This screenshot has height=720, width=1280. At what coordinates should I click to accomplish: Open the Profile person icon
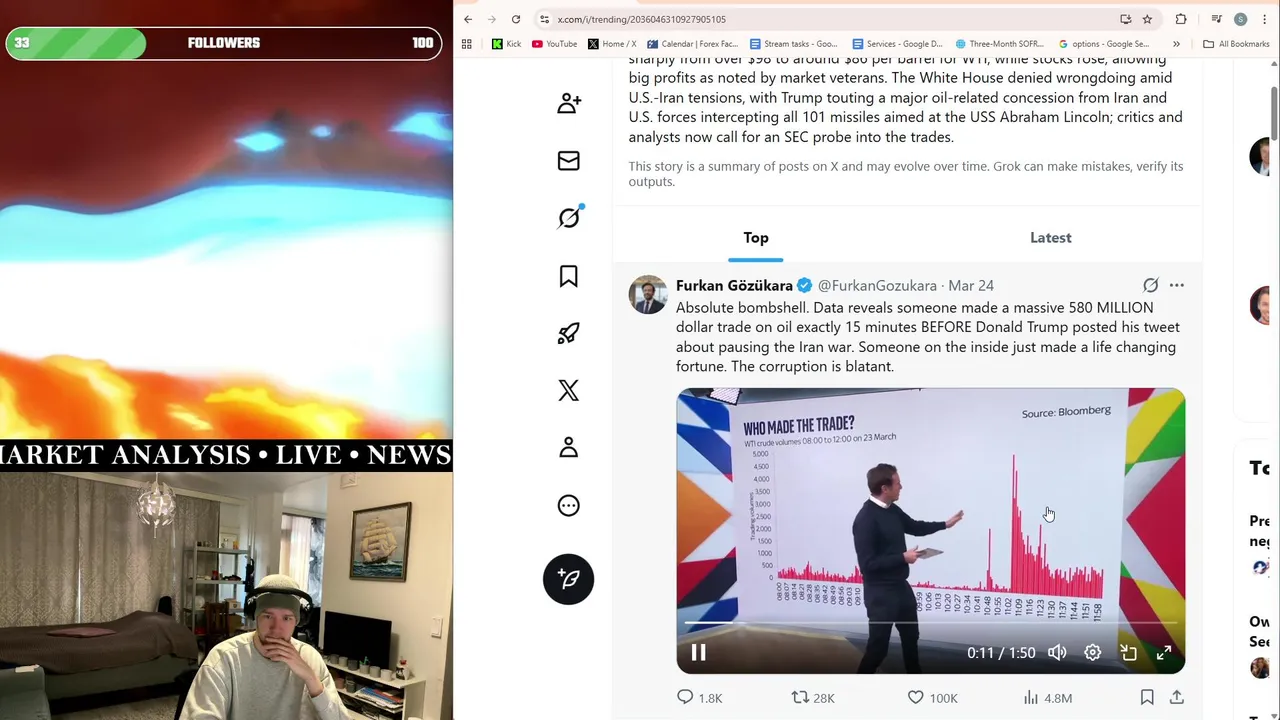pyautogui.click(x=568, y=448)
